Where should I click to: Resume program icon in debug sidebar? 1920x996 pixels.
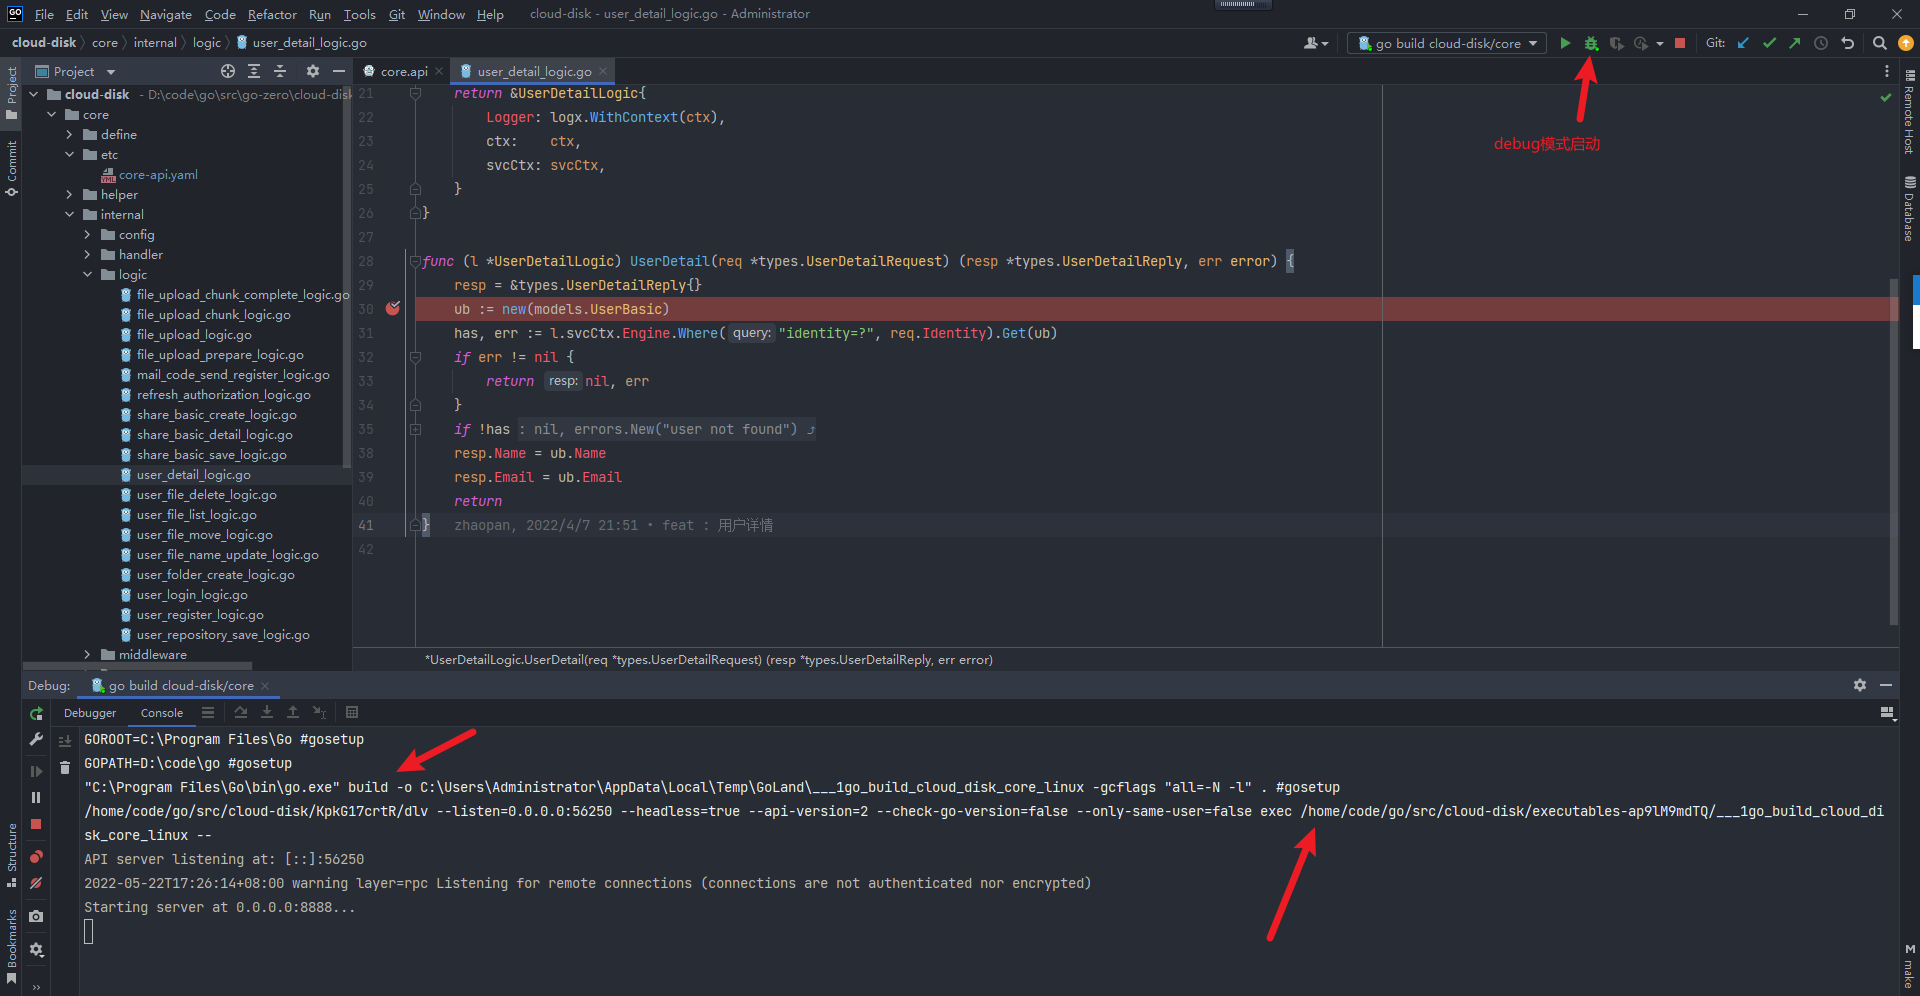click(36, 771)
